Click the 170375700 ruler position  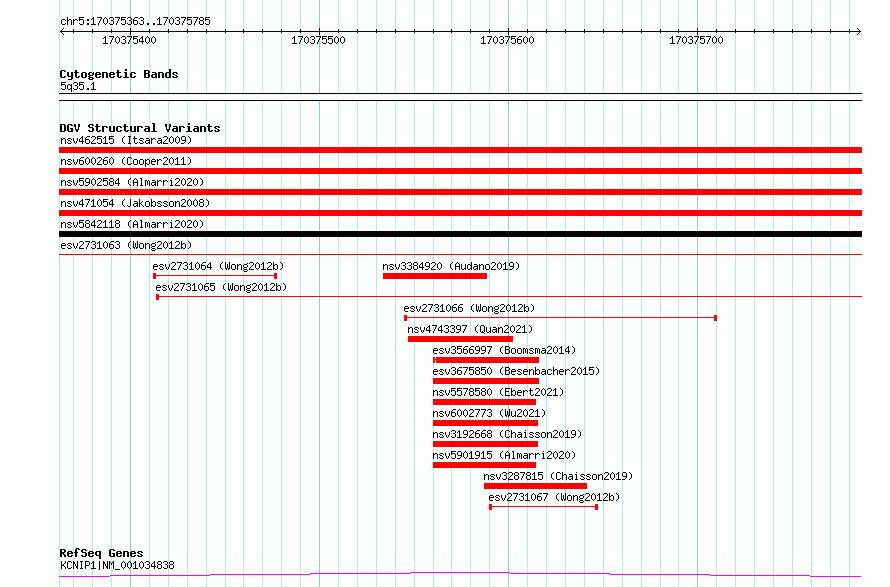tap(696, 40)
